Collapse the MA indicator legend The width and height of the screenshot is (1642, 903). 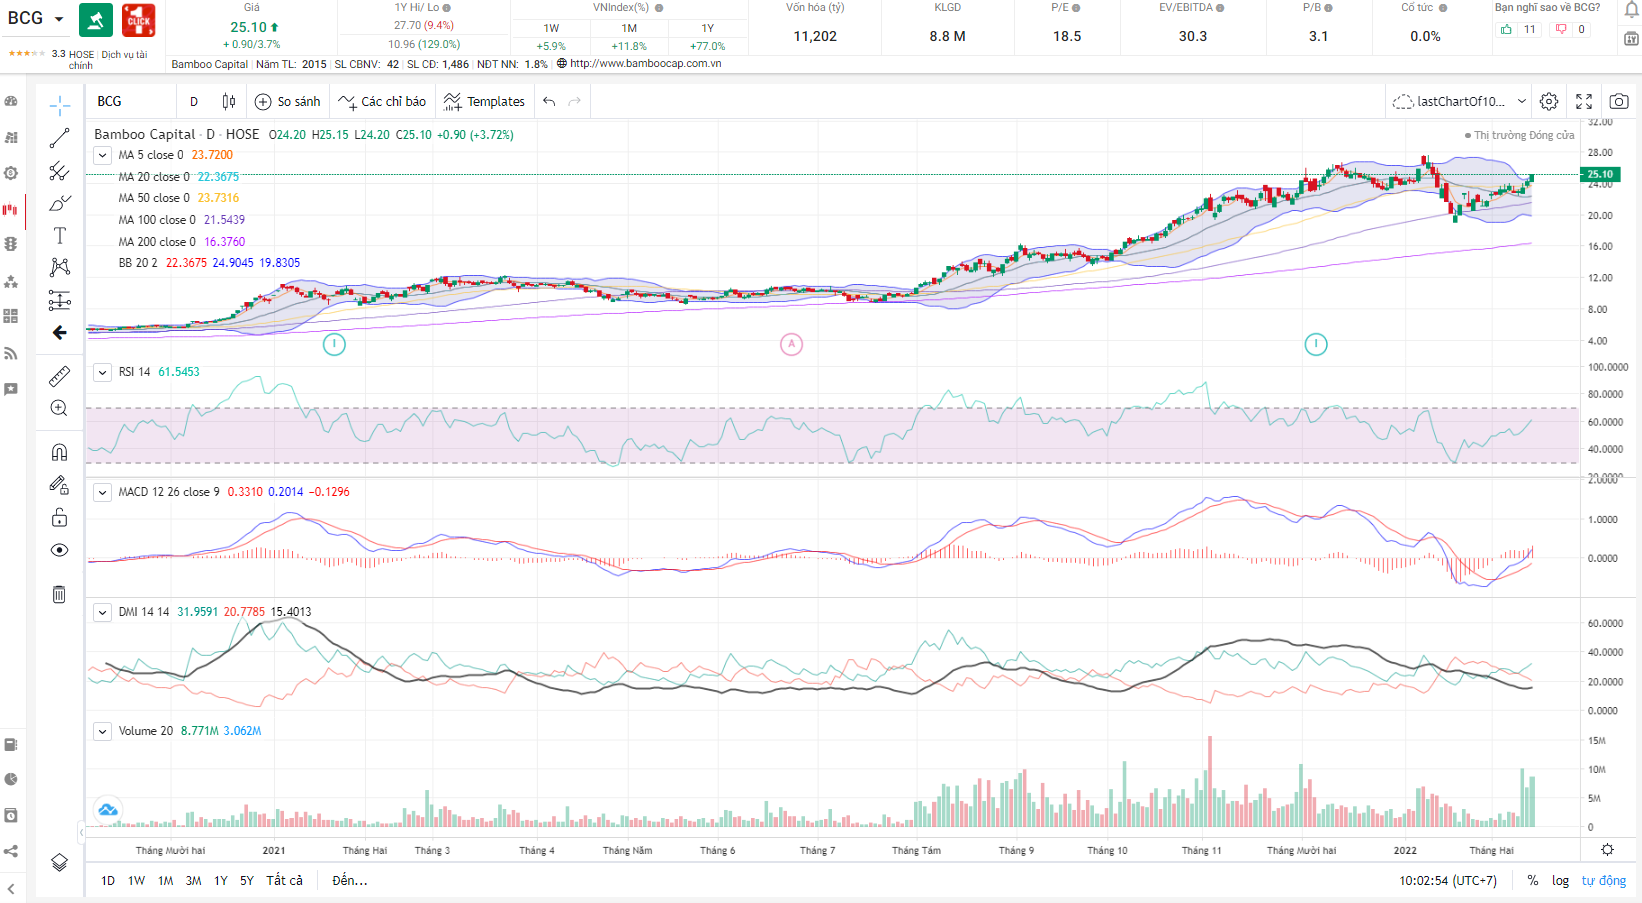coord(103,155)
